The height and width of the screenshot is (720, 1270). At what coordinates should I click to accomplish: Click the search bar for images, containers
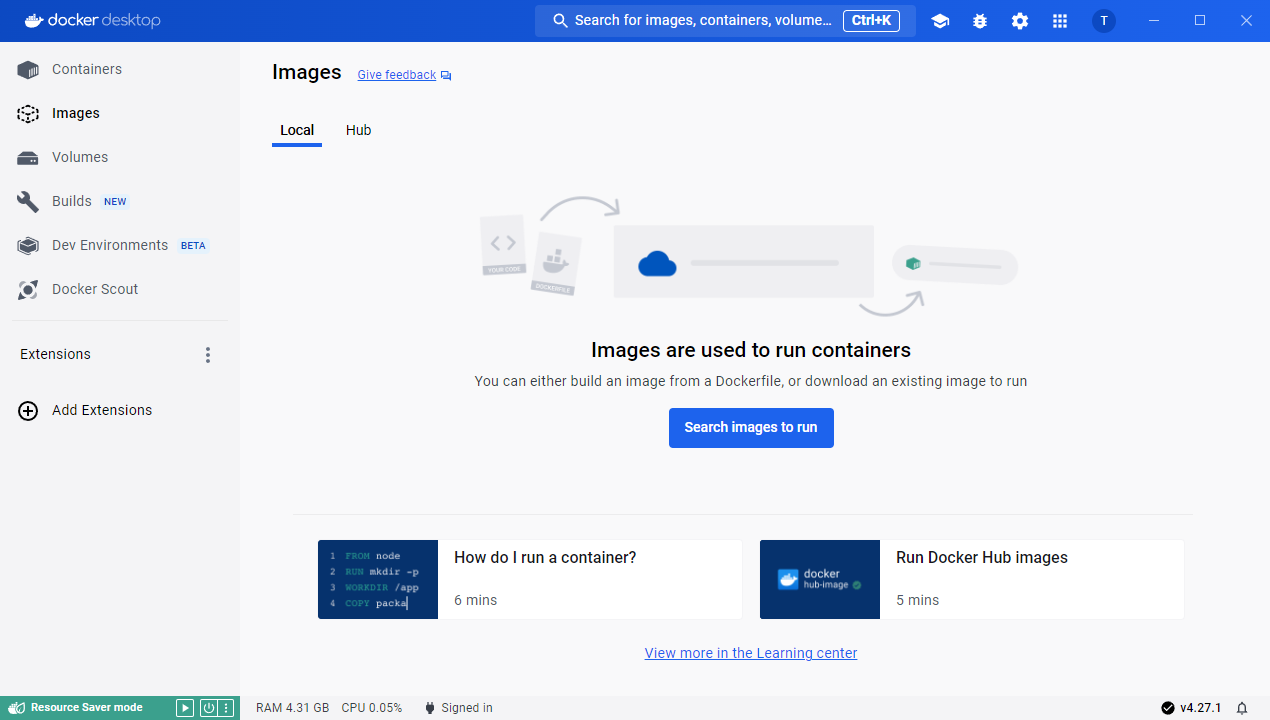(725, 21)
